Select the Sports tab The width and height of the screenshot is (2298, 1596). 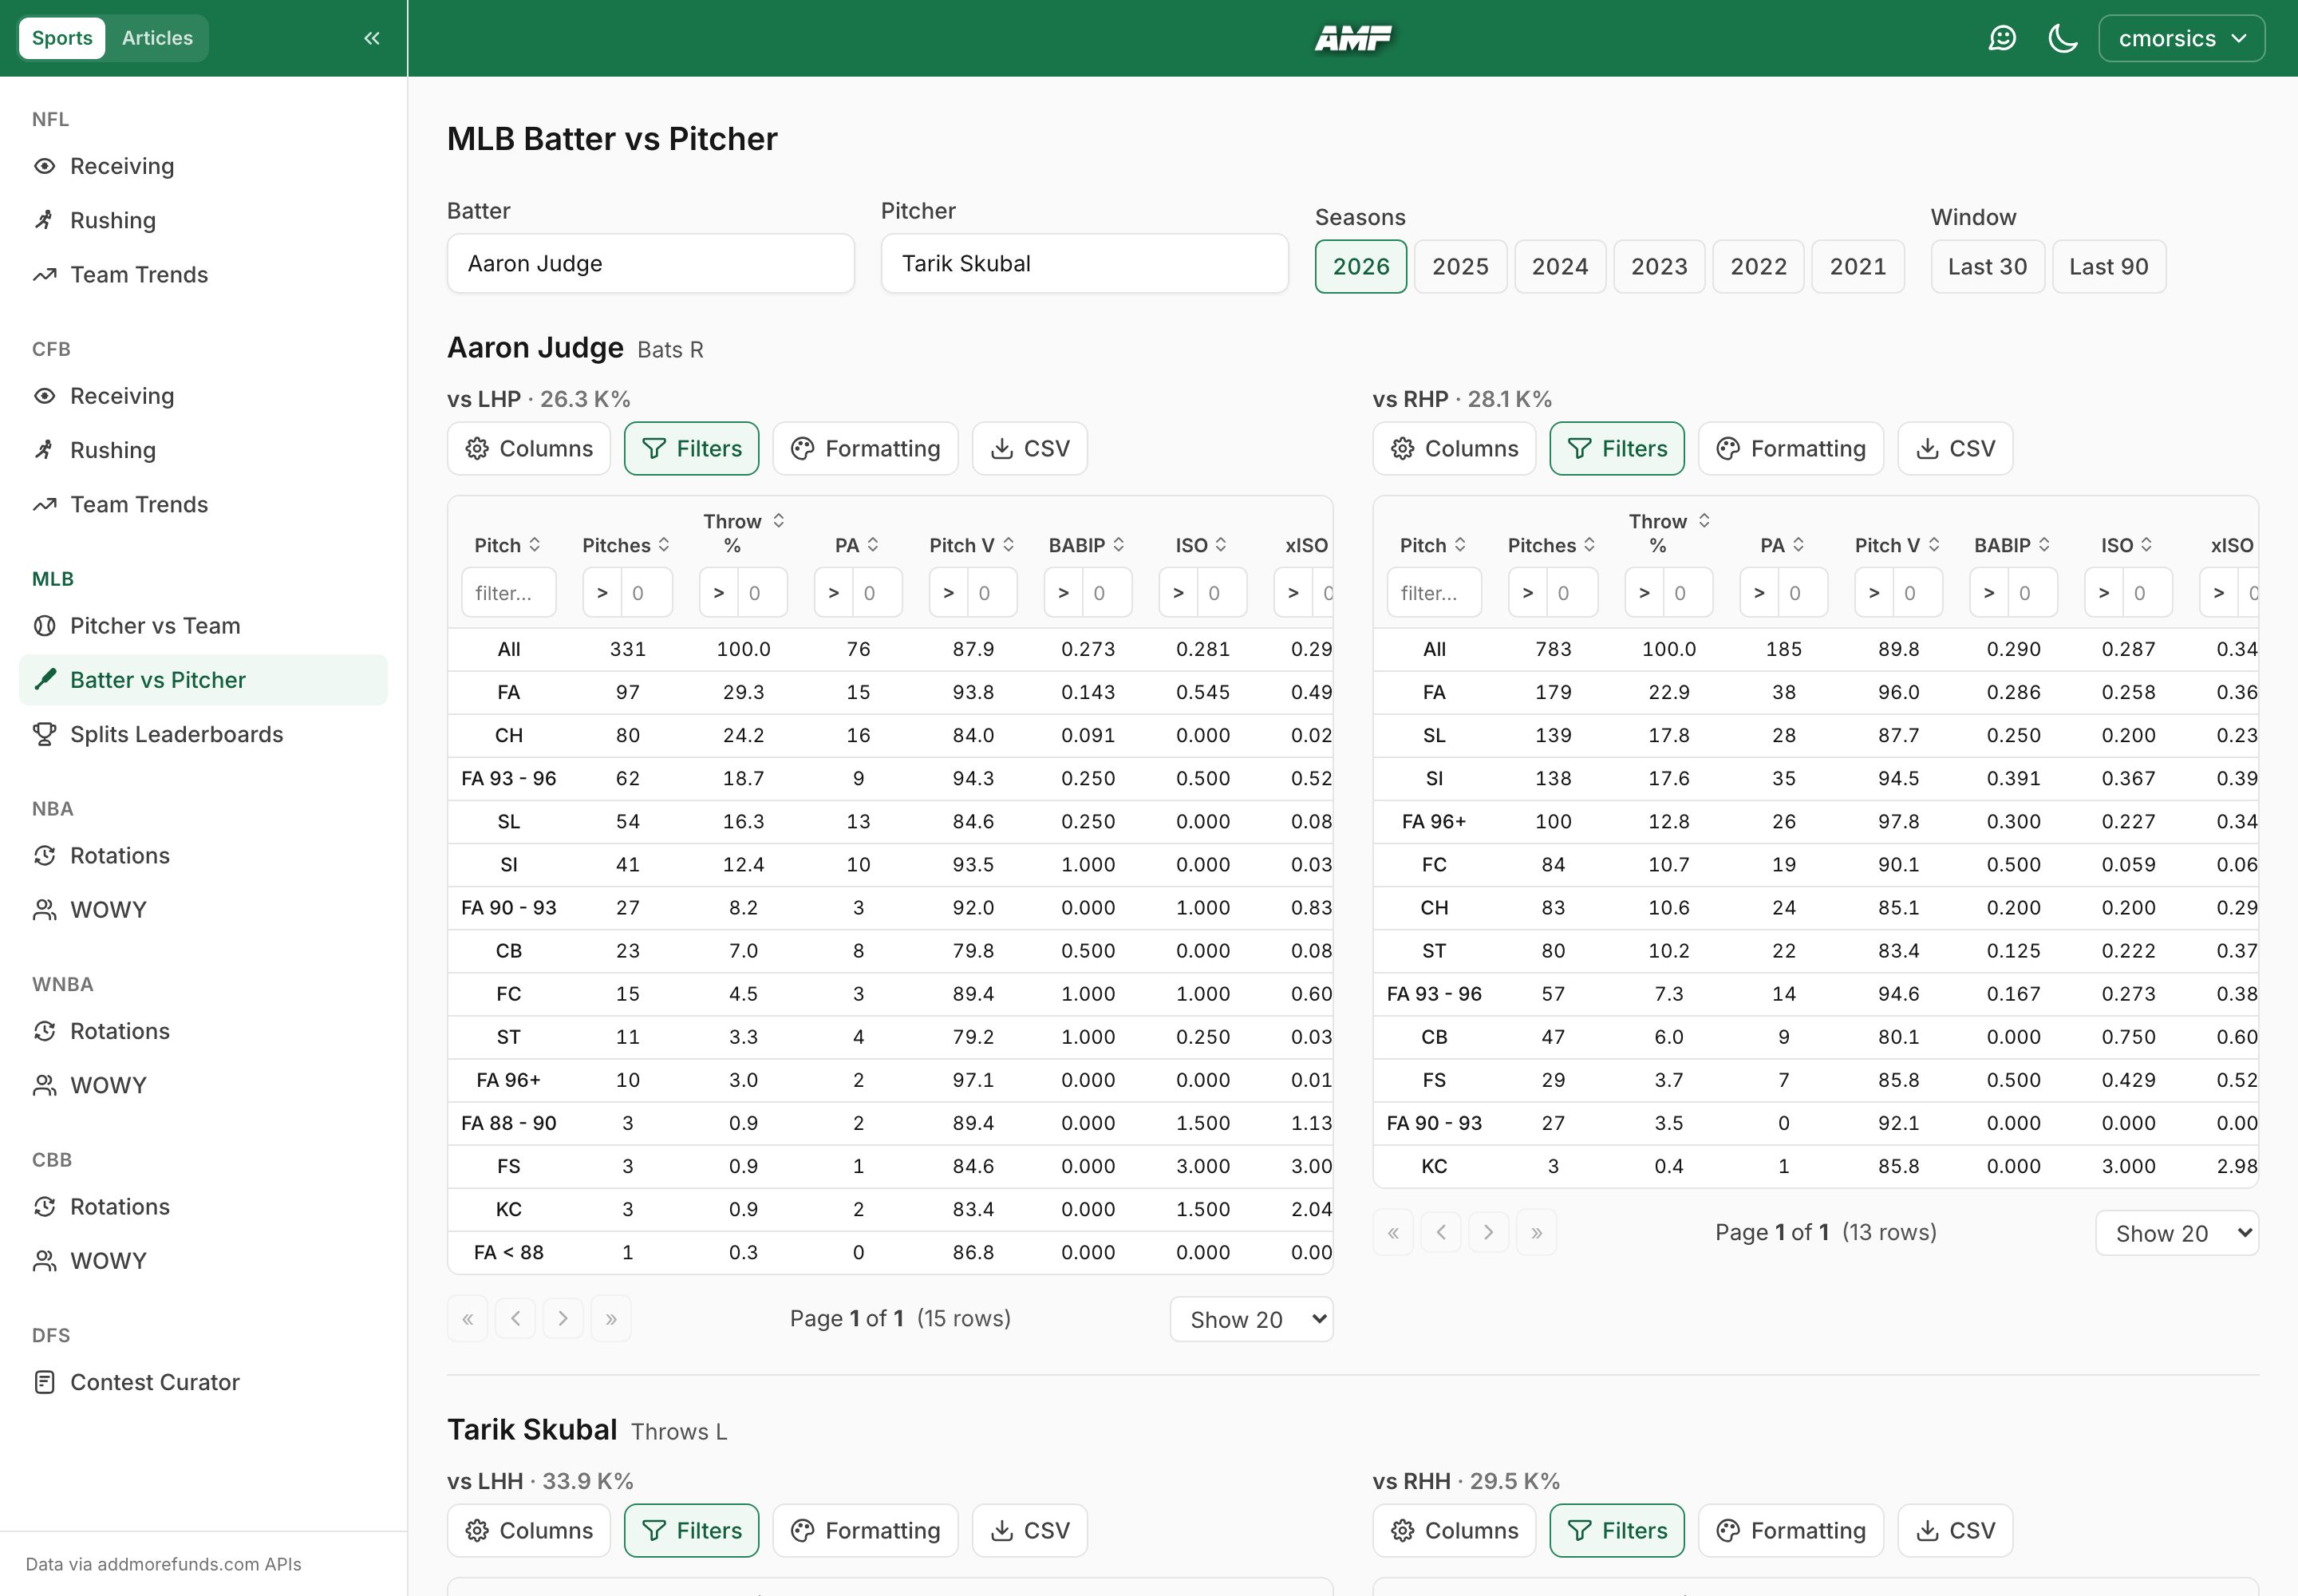pyautogui.click(x=62, y=38)
